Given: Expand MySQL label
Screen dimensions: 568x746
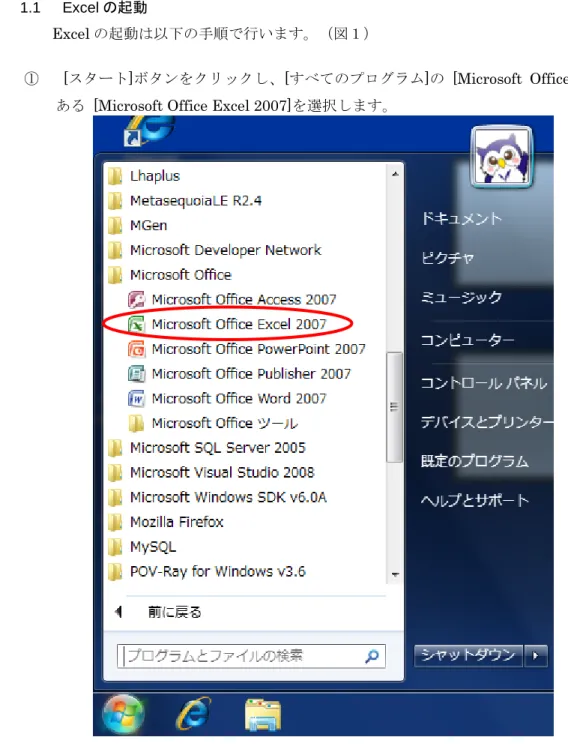Looking at the screenshot, I should pyautogui.click(x=153, y=547).
